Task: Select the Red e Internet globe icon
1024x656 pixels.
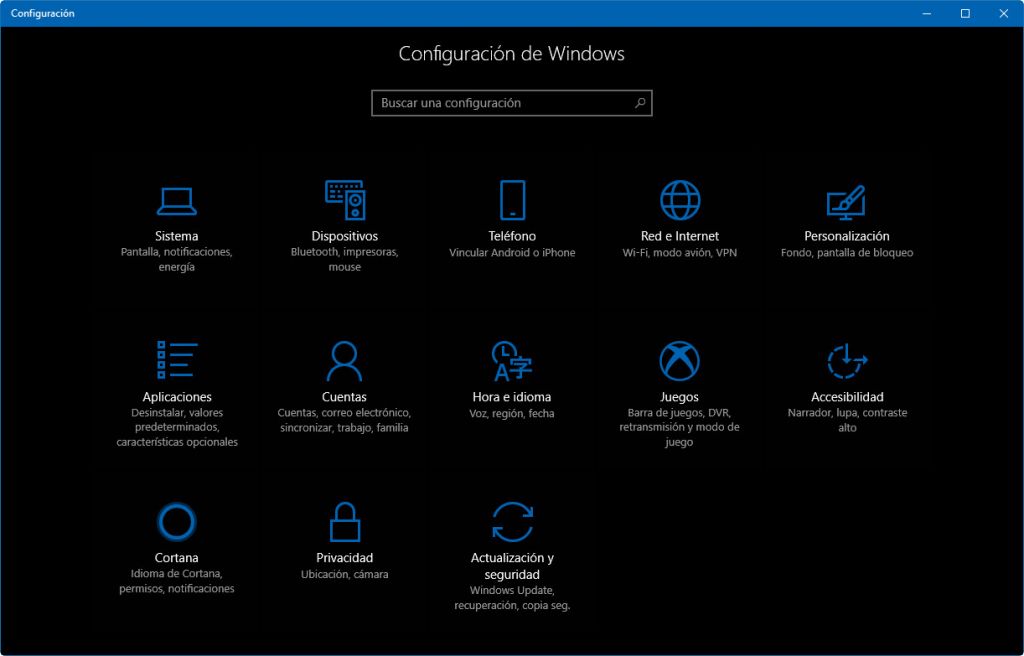Action: [x=680, y=200]
